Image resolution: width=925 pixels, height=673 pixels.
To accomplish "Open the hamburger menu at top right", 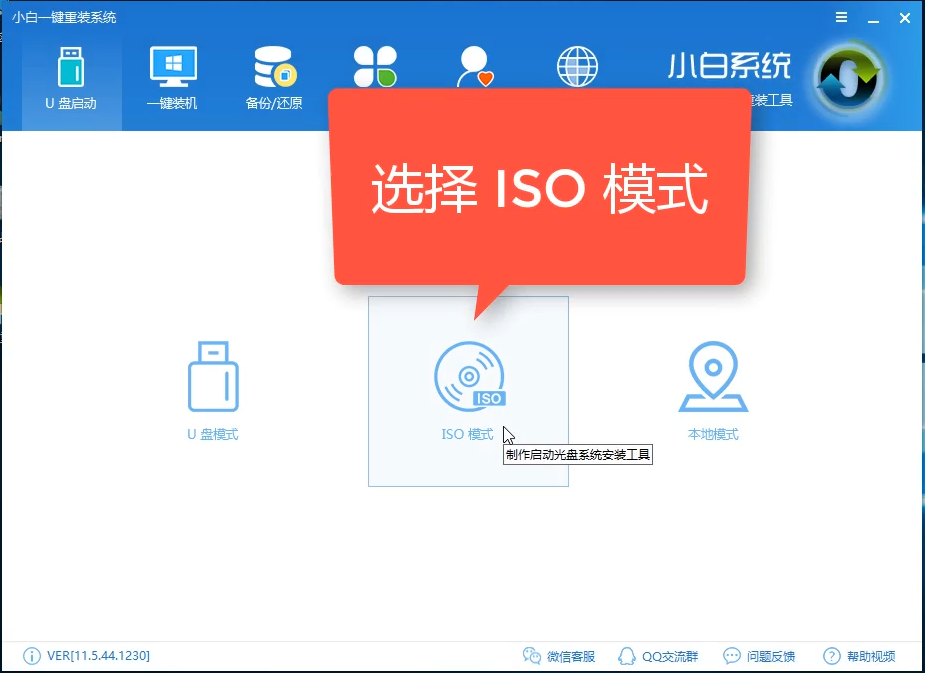I will coord(841,17).
